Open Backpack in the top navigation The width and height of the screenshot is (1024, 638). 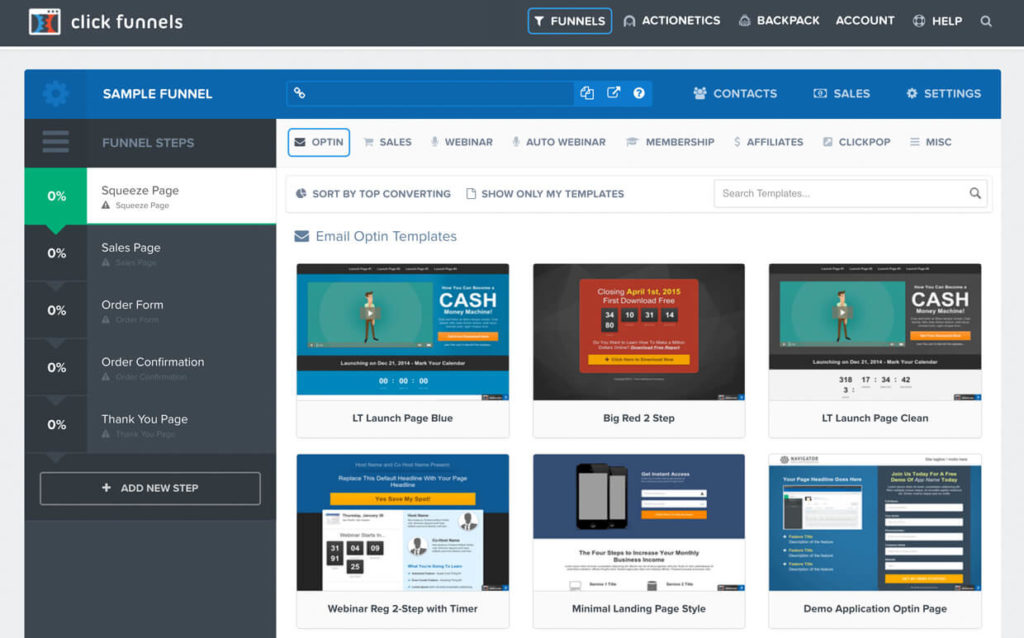point(779,21)
